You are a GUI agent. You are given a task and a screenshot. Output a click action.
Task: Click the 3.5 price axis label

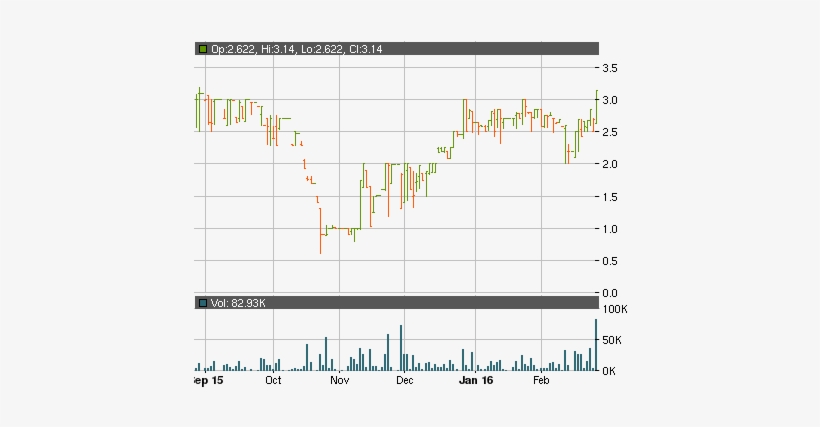click(610, 68)
